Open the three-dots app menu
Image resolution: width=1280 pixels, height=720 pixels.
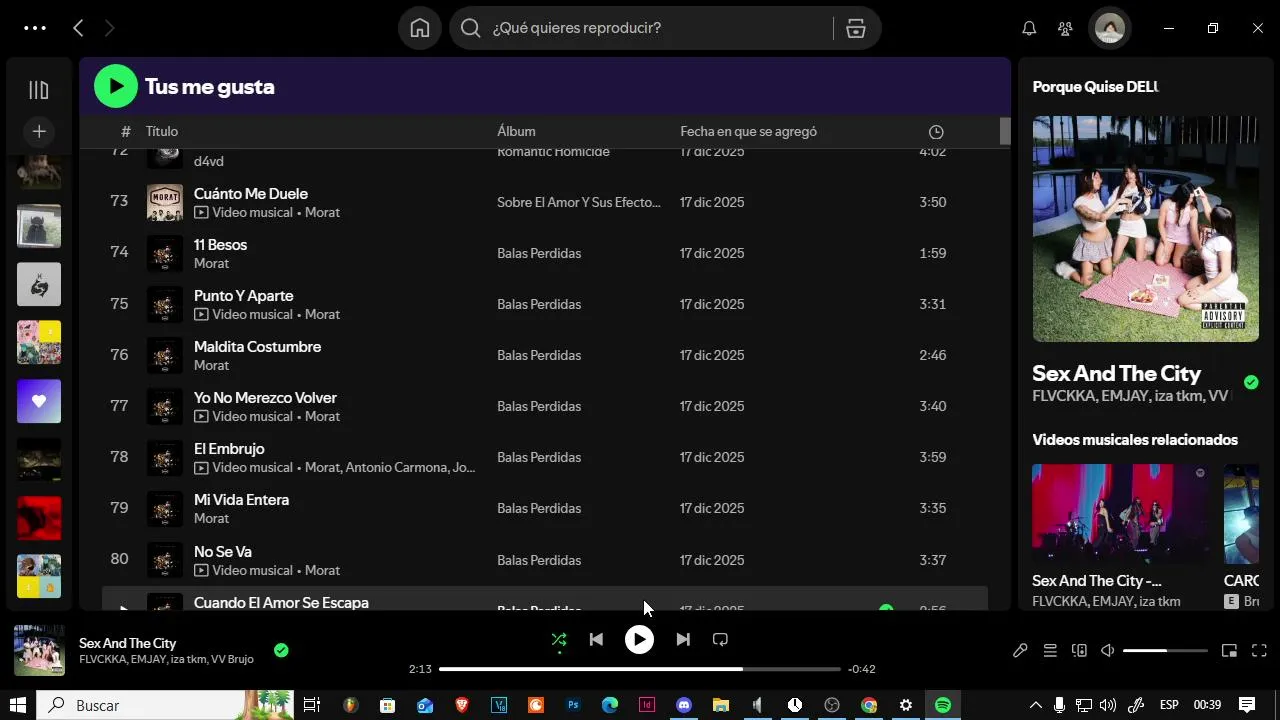click(35, 28)
